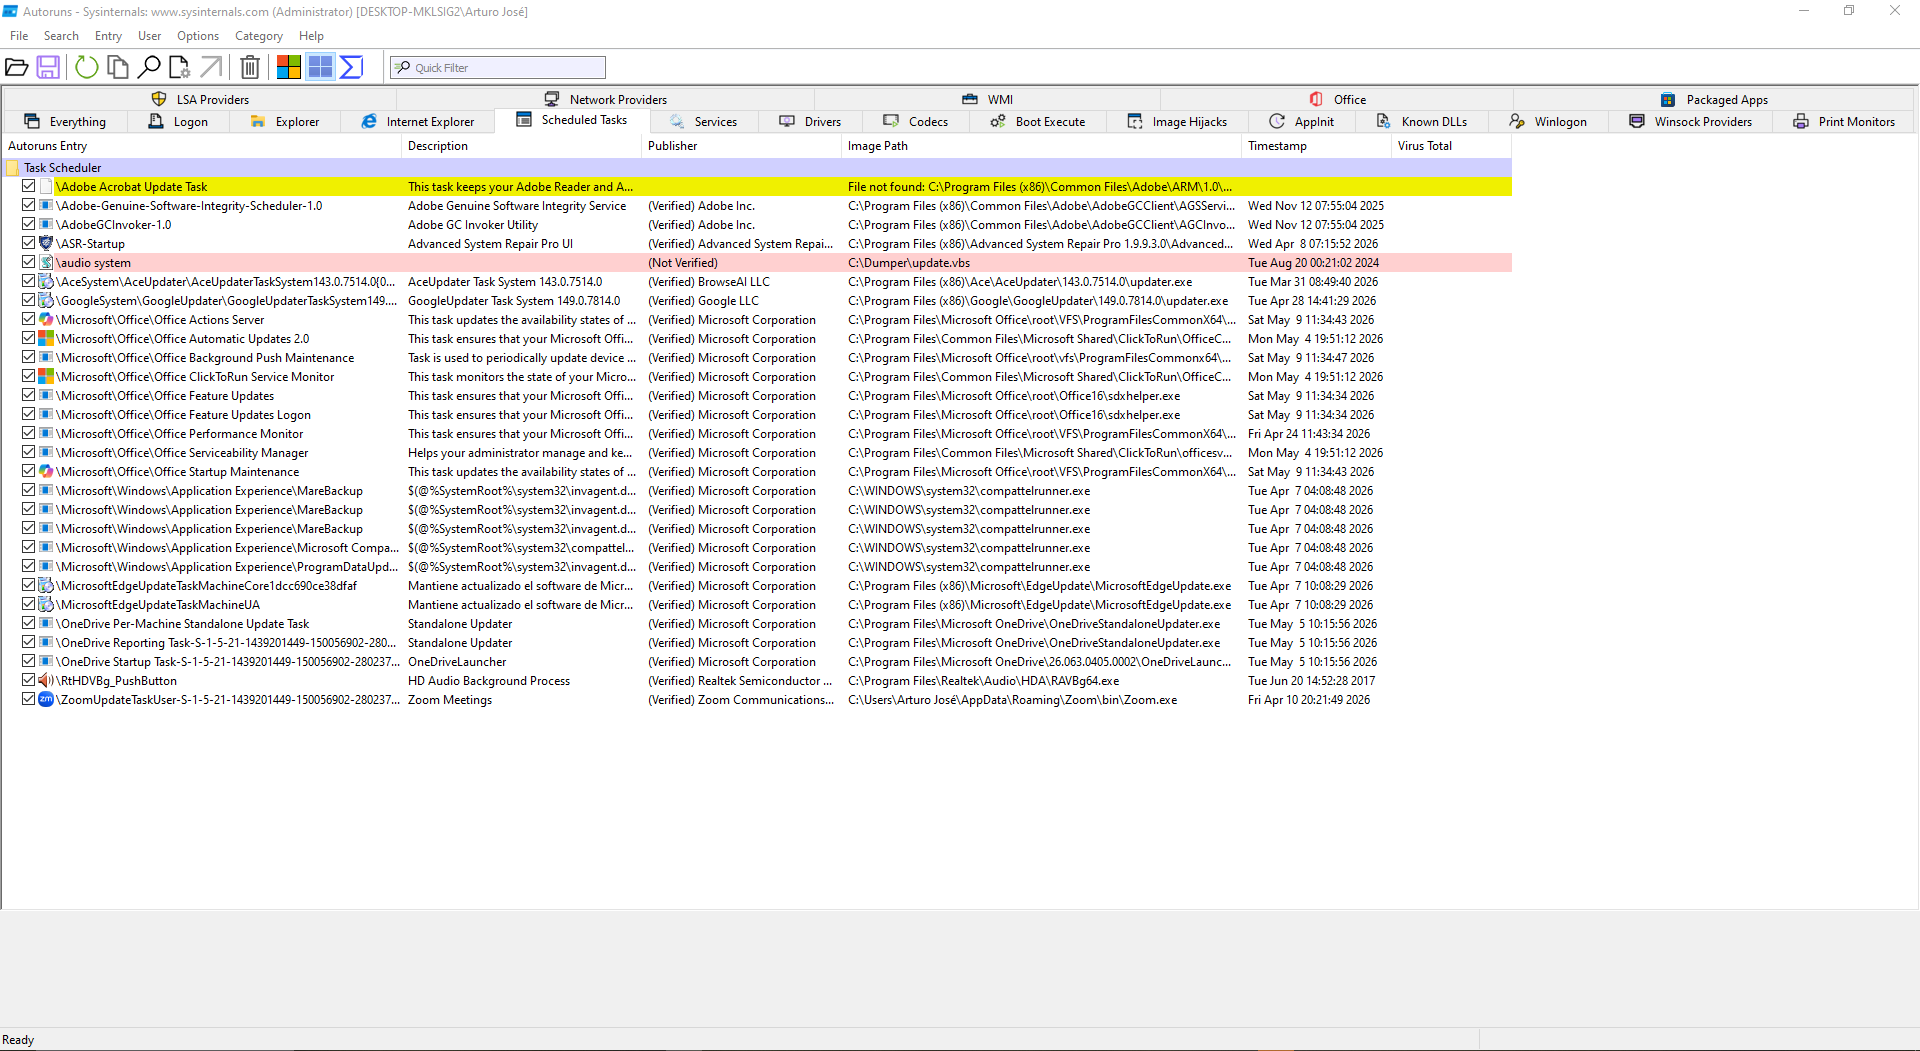This screenshot has width=1920, height=1051.
Task: Sort by the Publisher column header
Action: 741,146
